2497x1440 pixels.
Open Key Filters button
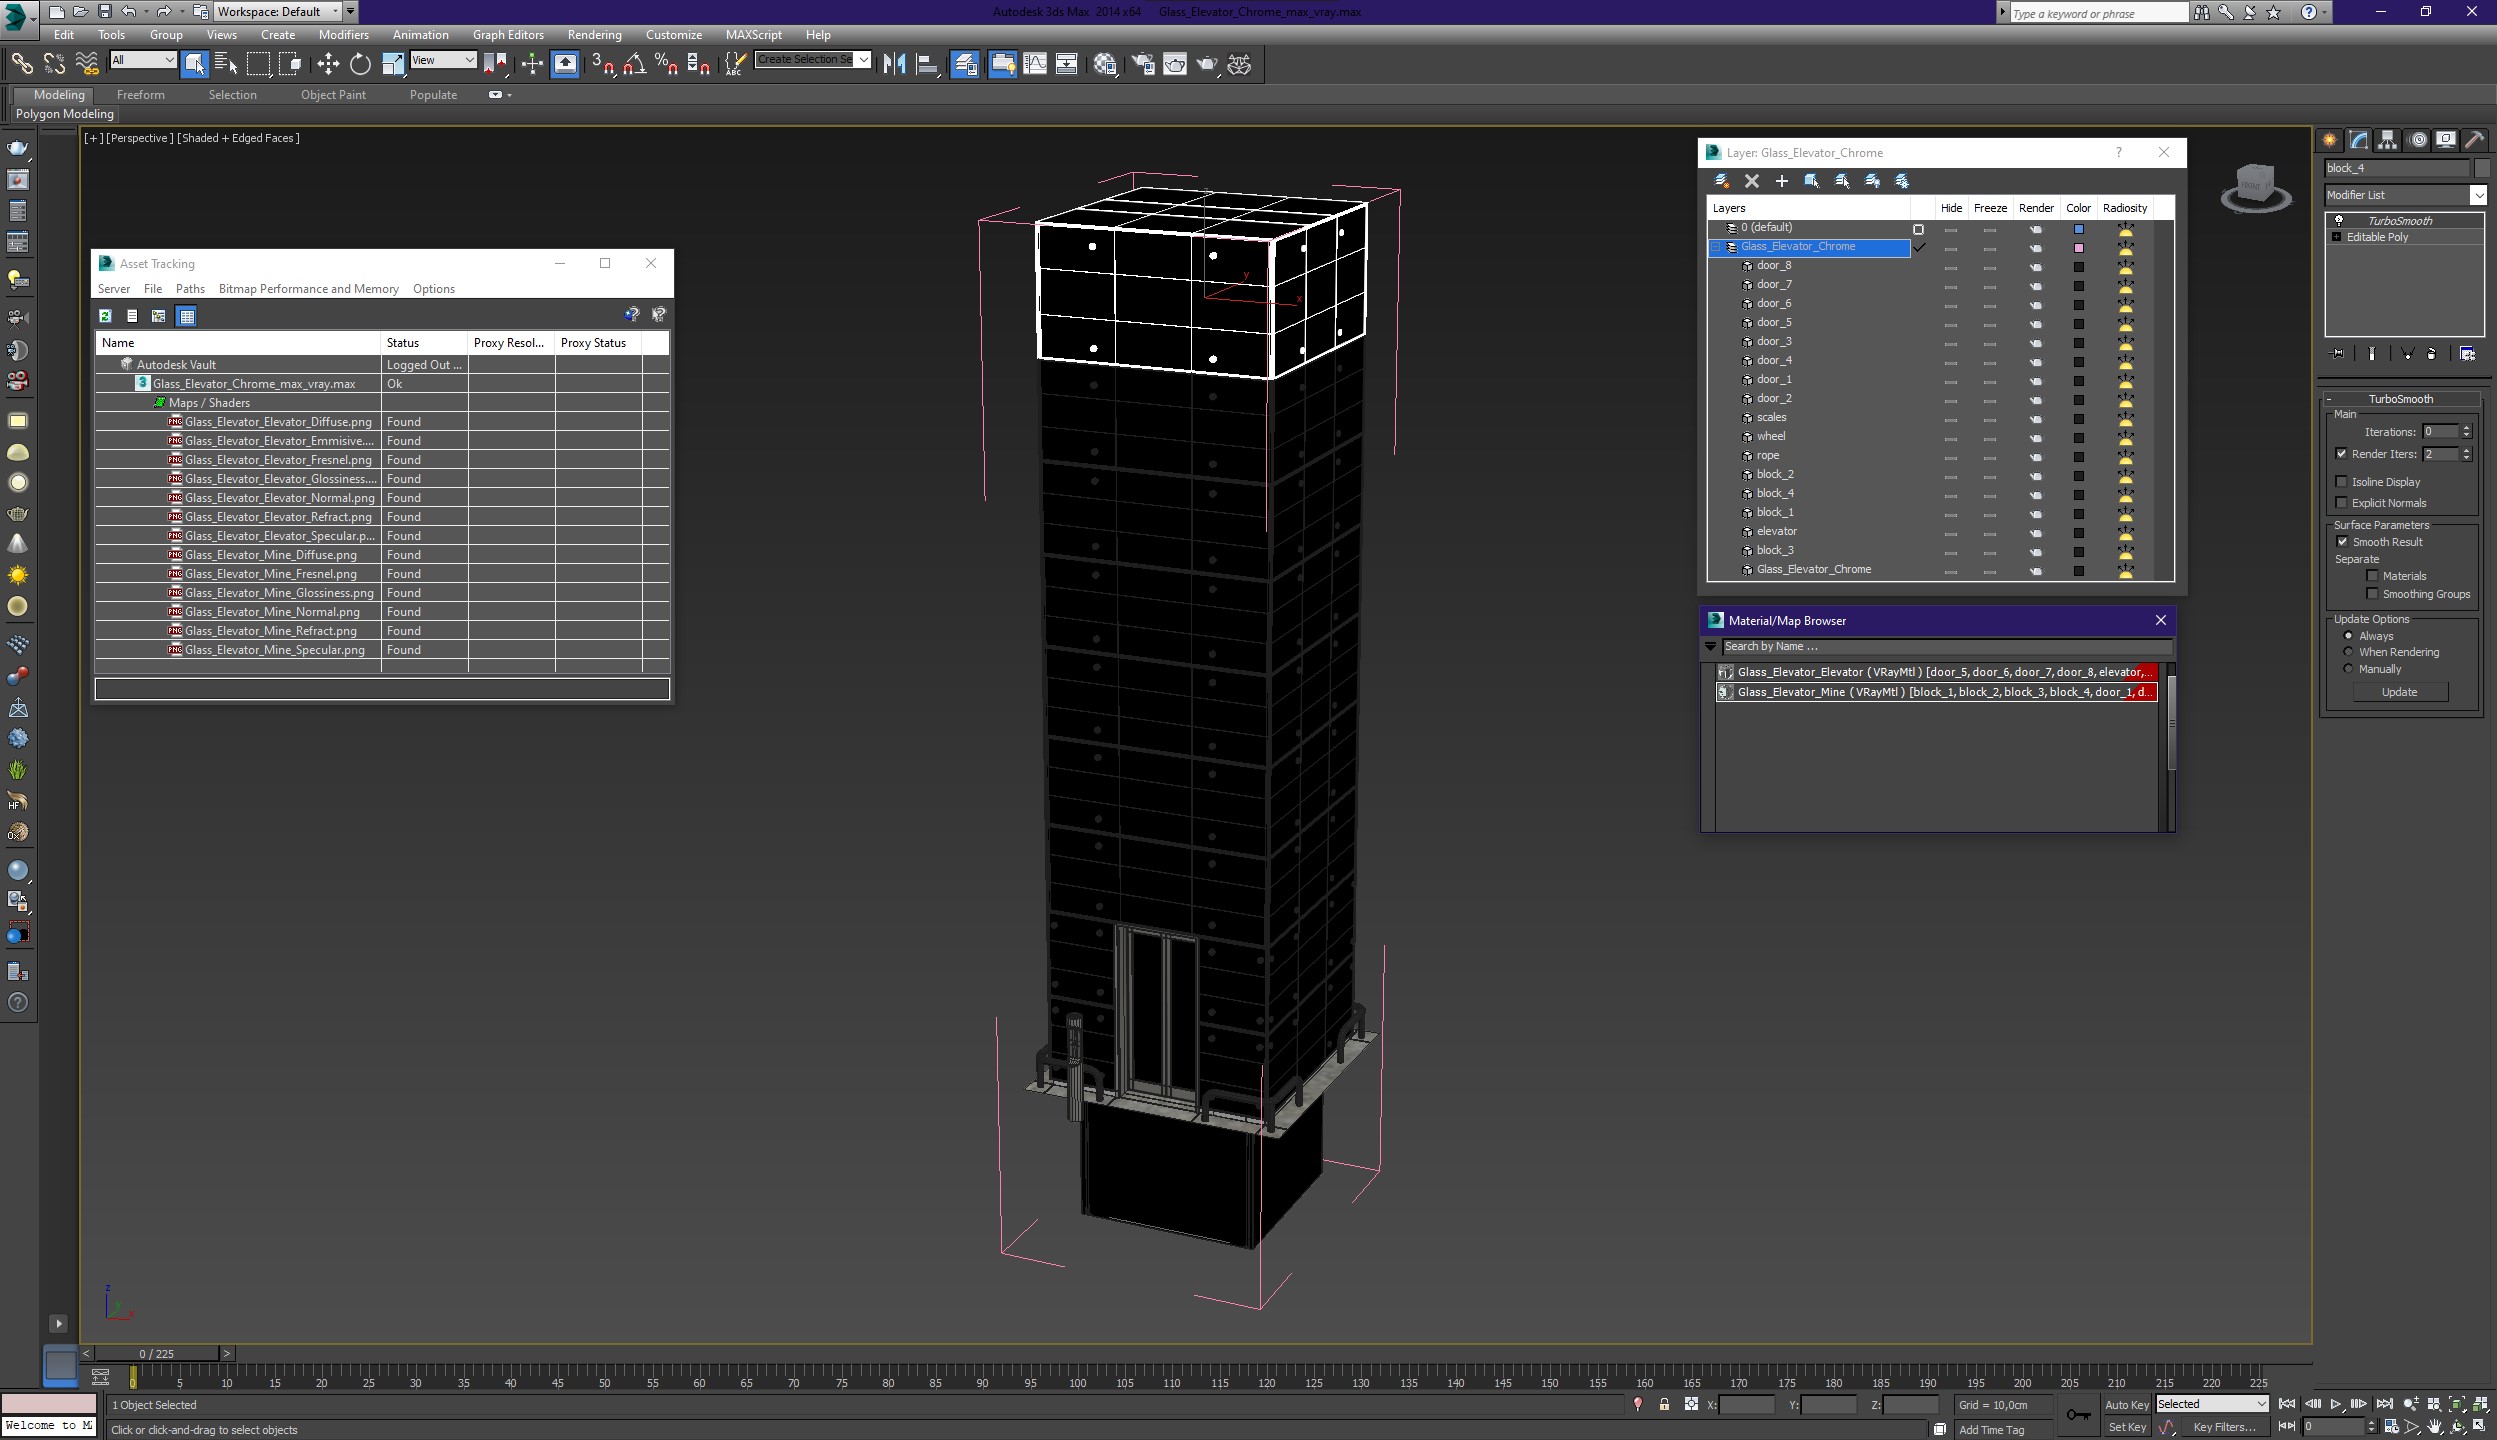pos(2224,1427)
